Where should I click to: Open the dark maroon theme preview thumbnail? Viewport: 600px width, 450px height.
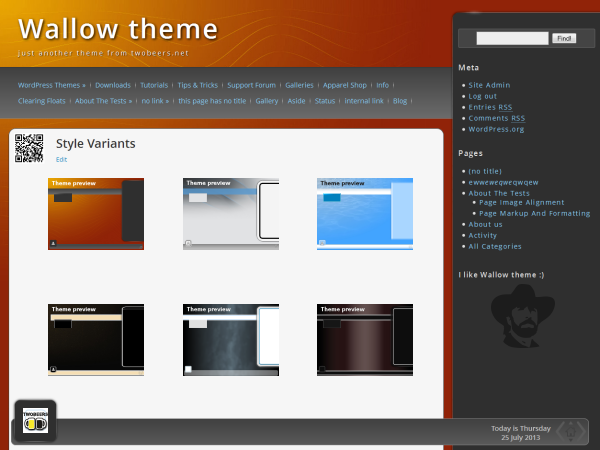[x=365, y=340]
